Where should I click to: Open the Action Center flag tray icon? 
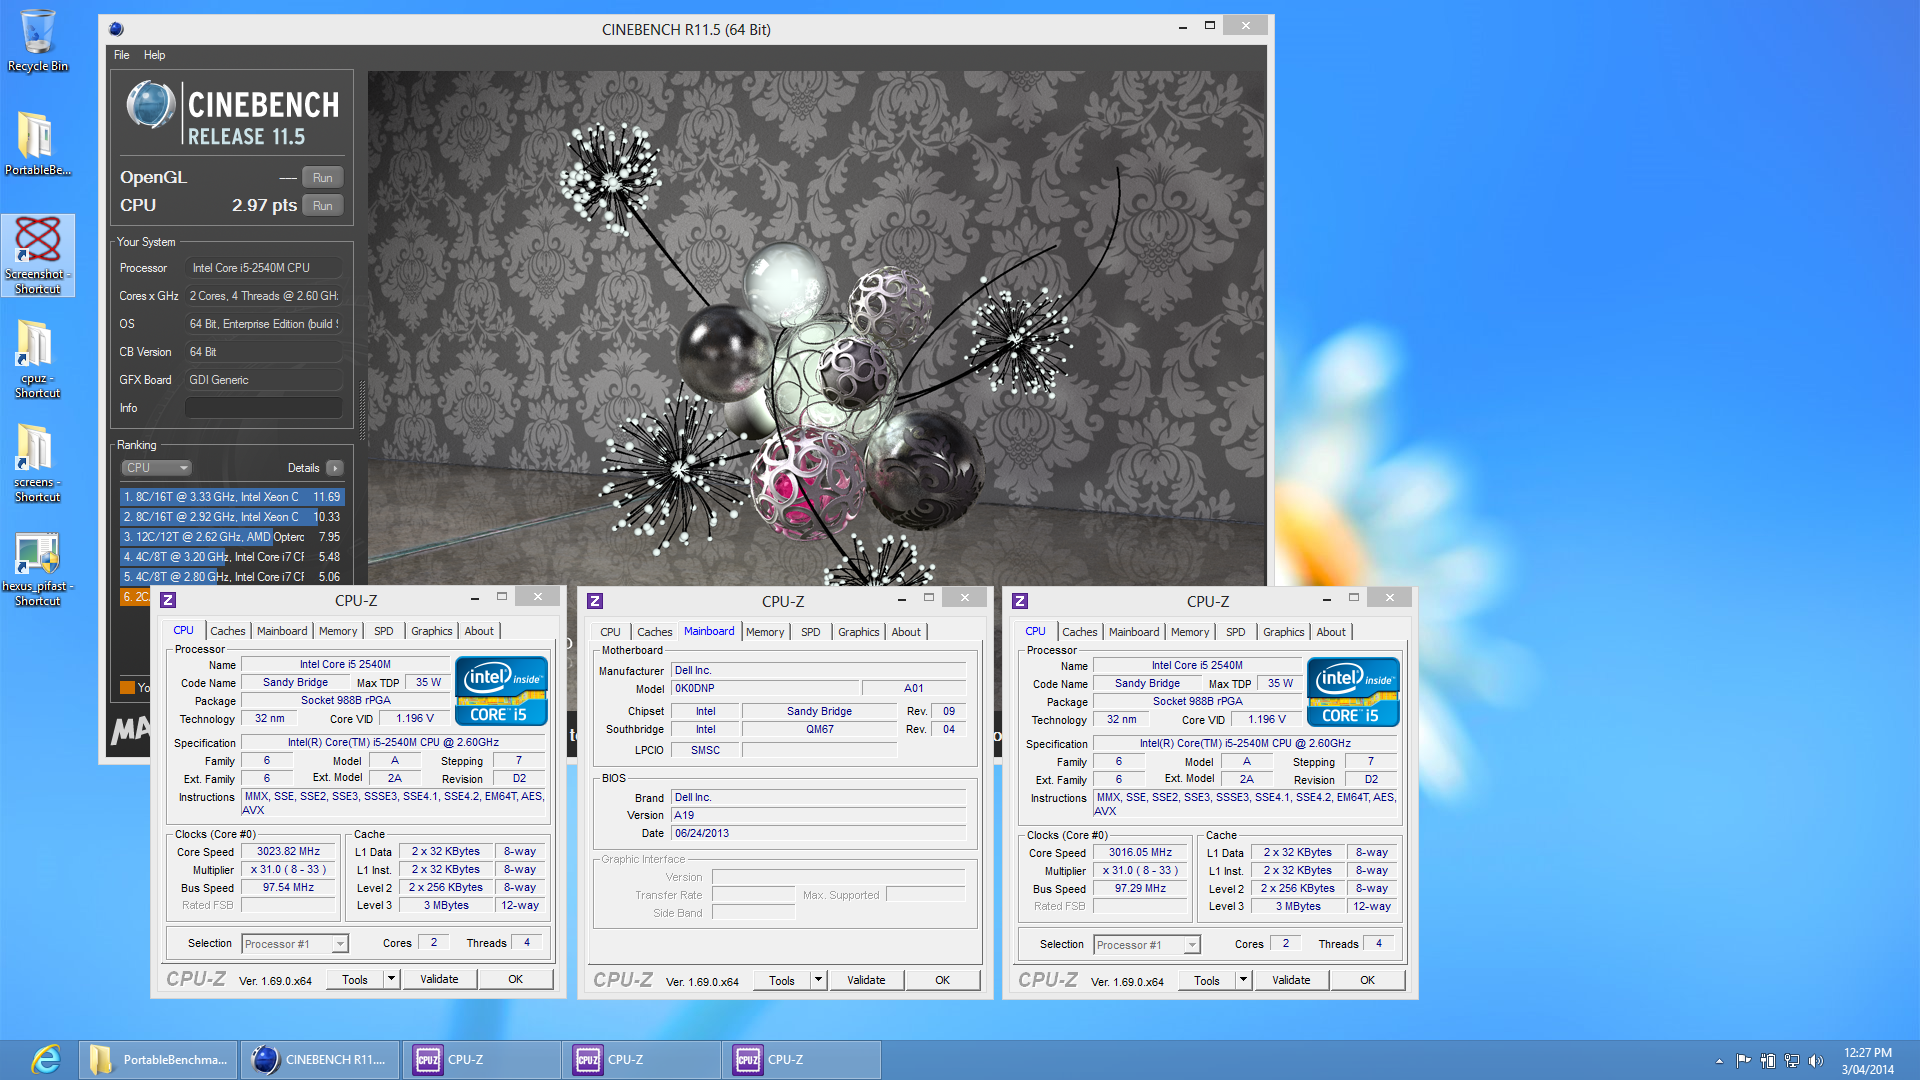pos(1743,1060)
